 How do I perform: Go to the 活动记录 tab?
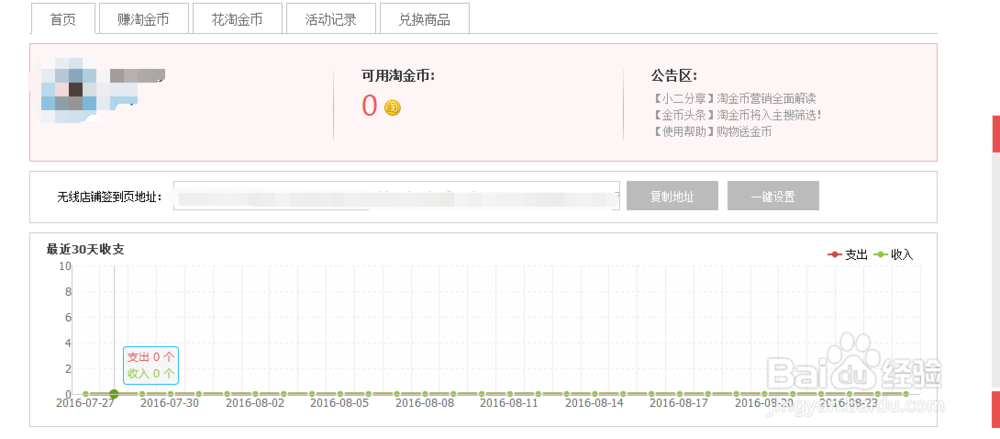[331, 19]
